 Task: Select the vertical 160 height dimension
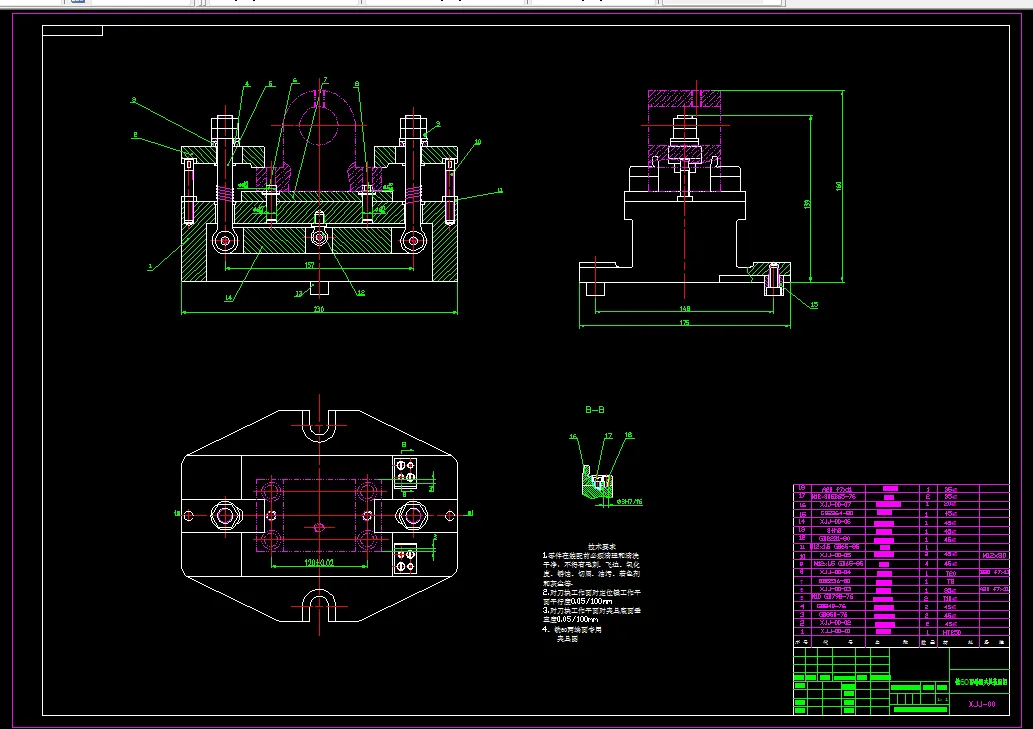pyautogui.click(x=839, y=186)
